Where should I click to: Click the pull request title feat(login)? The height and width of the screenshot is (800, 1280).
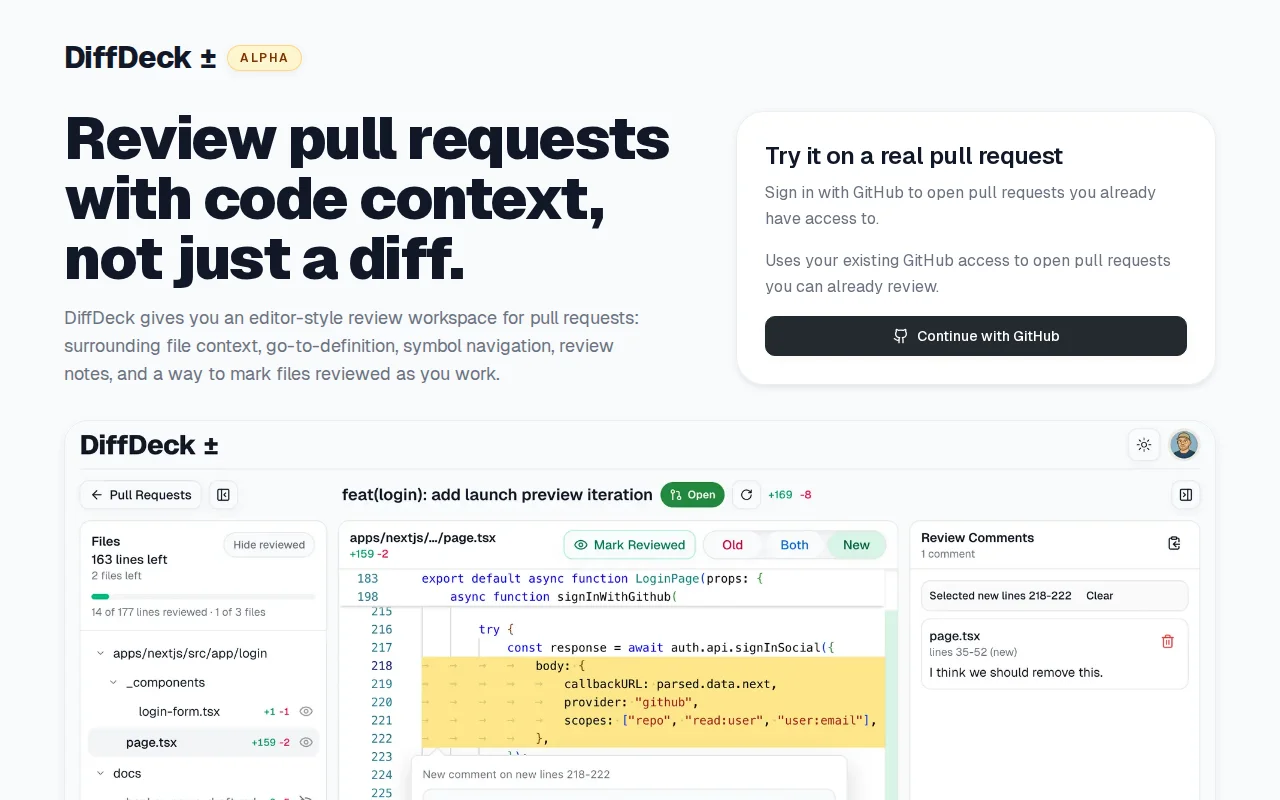pyautogui.click(x=497, y=495)
